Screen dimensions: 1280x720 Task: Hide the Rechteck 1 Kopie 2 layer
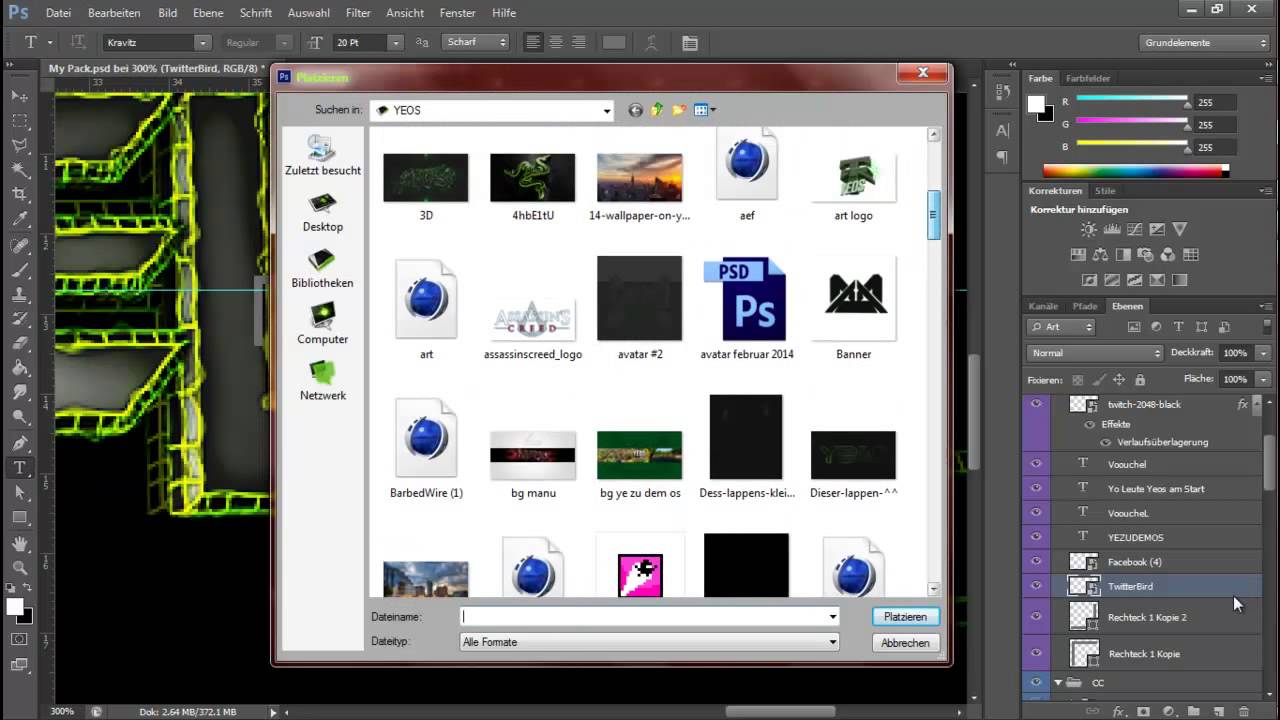[1036, 617]
